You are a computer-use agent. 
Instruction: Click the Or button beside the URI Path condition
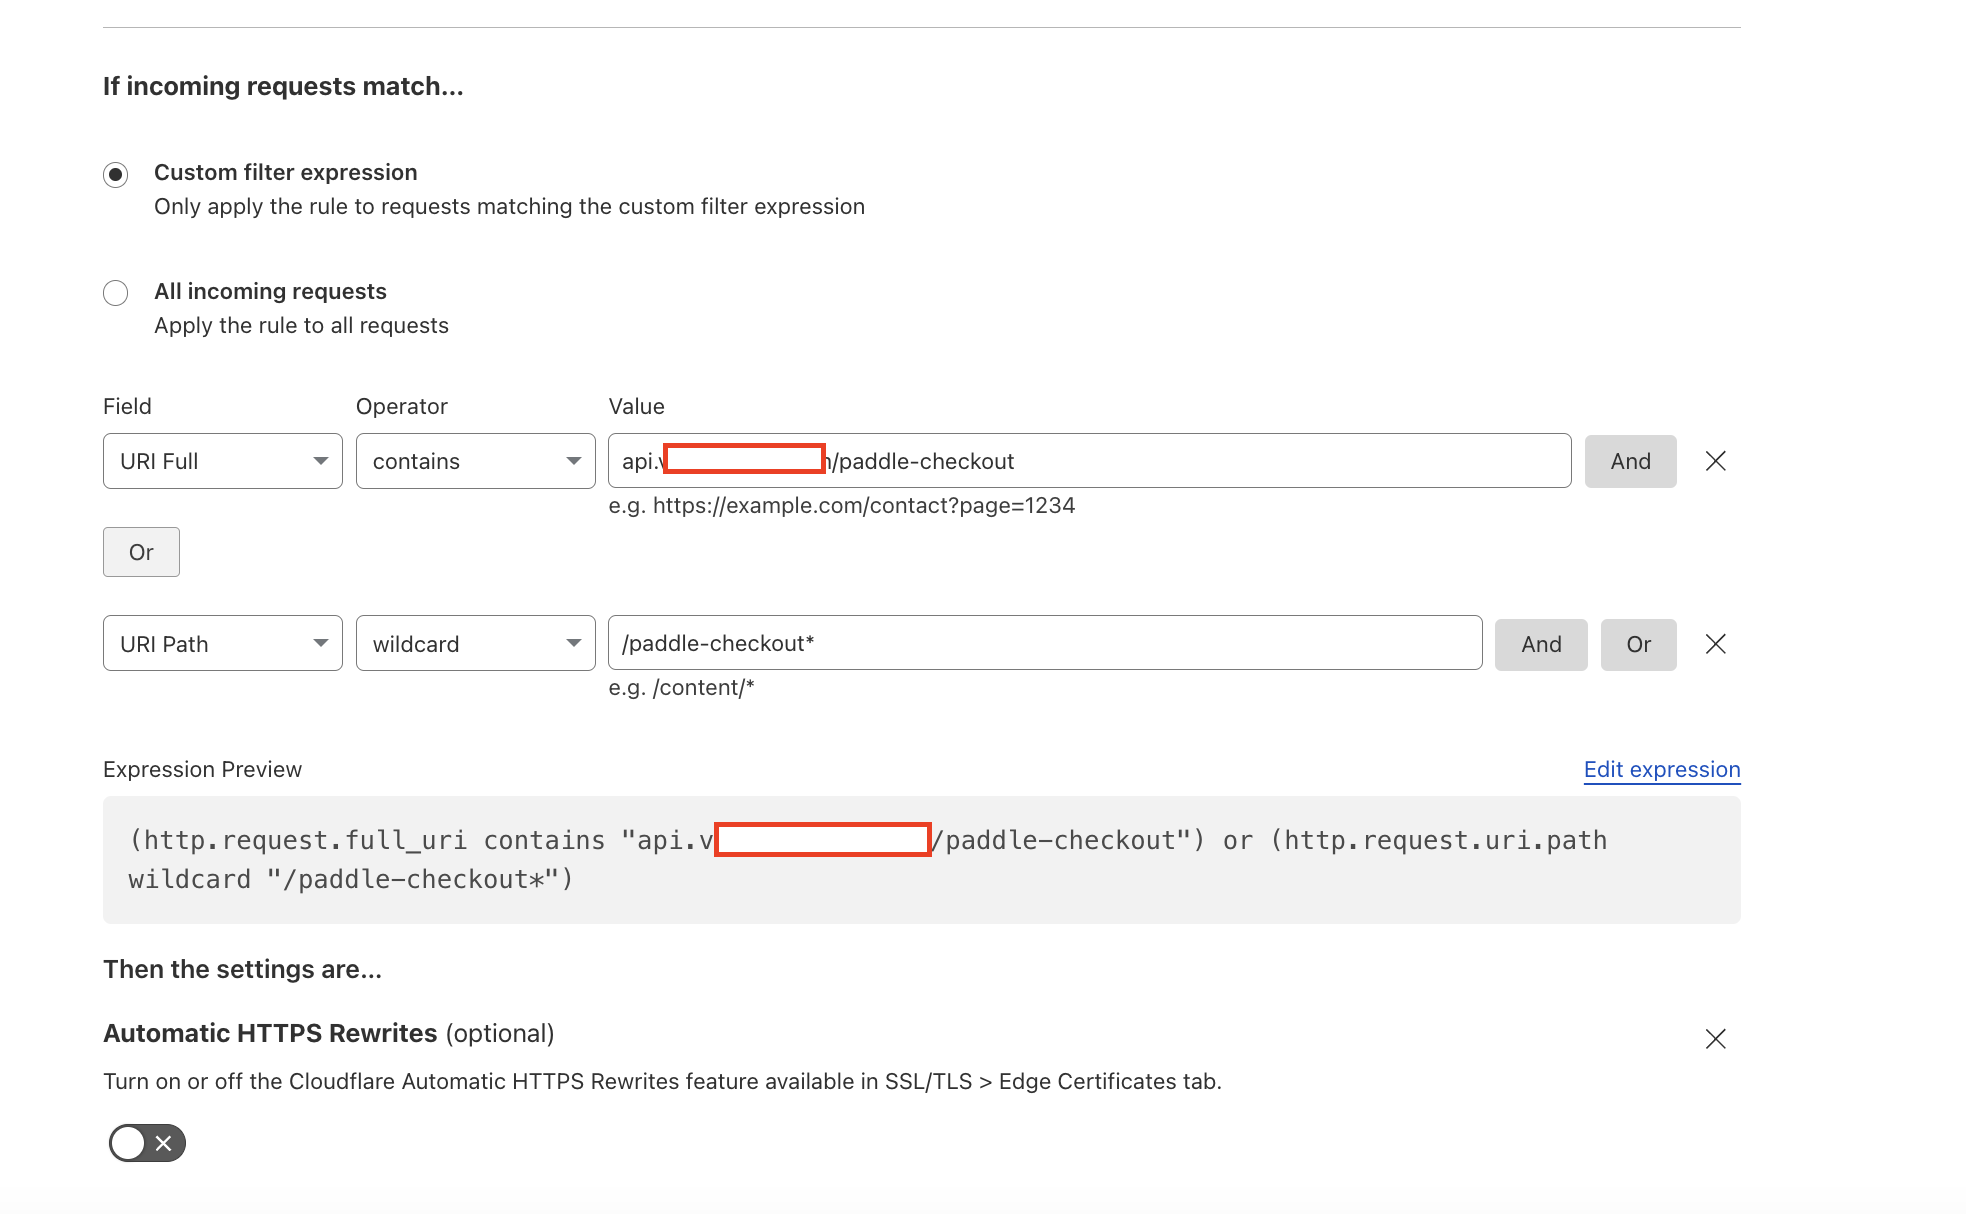point(1638,644)
